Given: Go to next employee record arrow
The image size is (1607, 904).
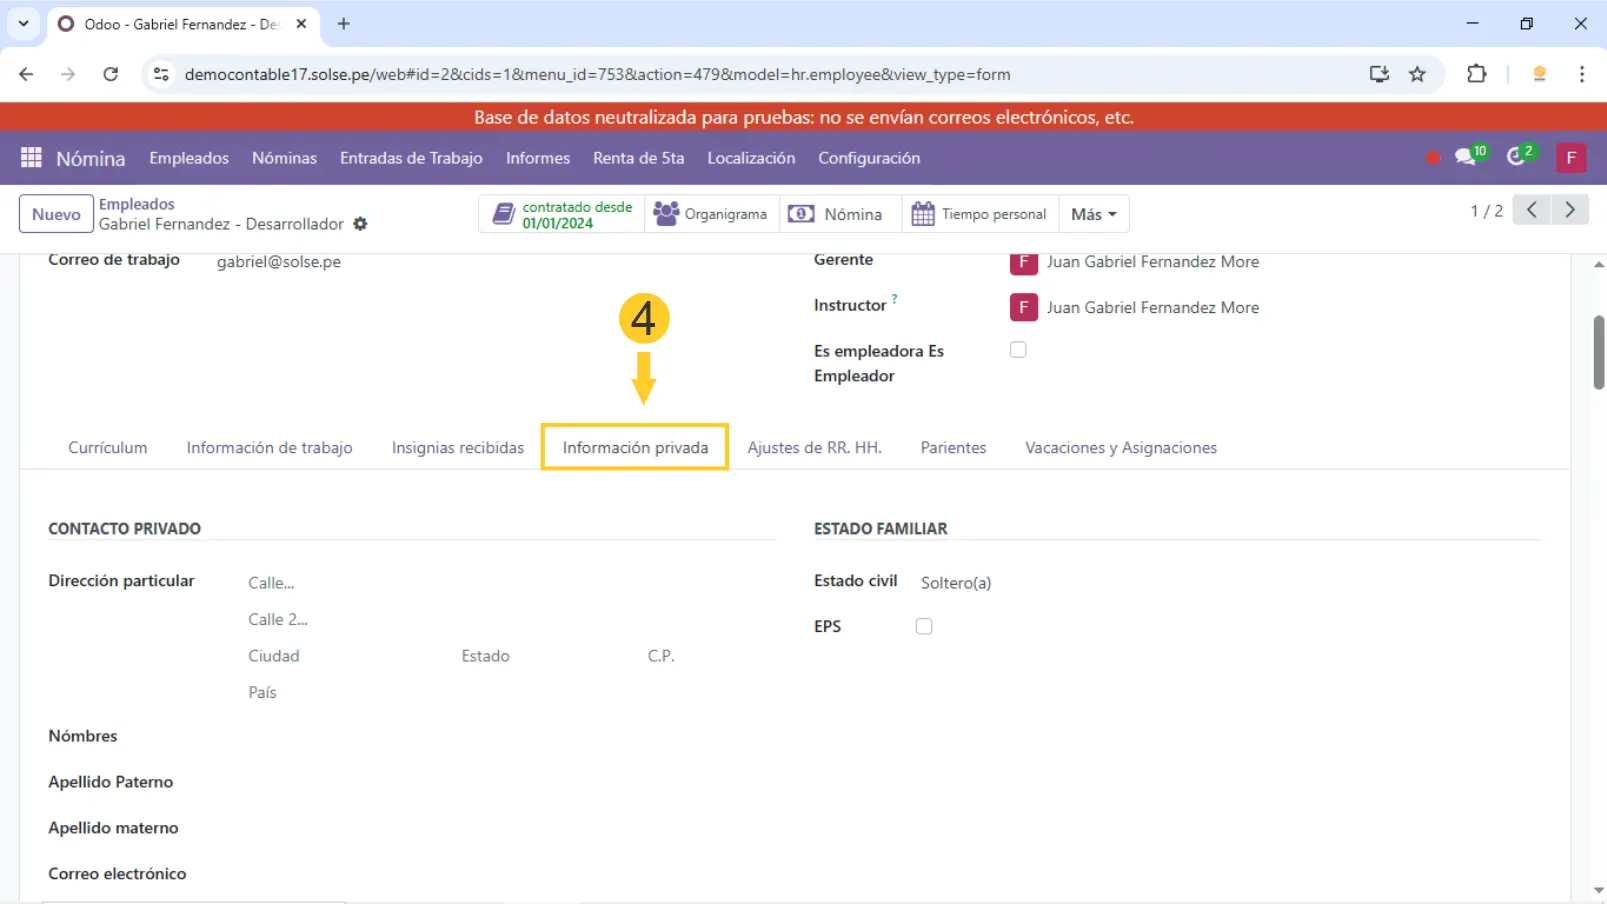Looking at the screenshot, I should (x=1569, y=210).
